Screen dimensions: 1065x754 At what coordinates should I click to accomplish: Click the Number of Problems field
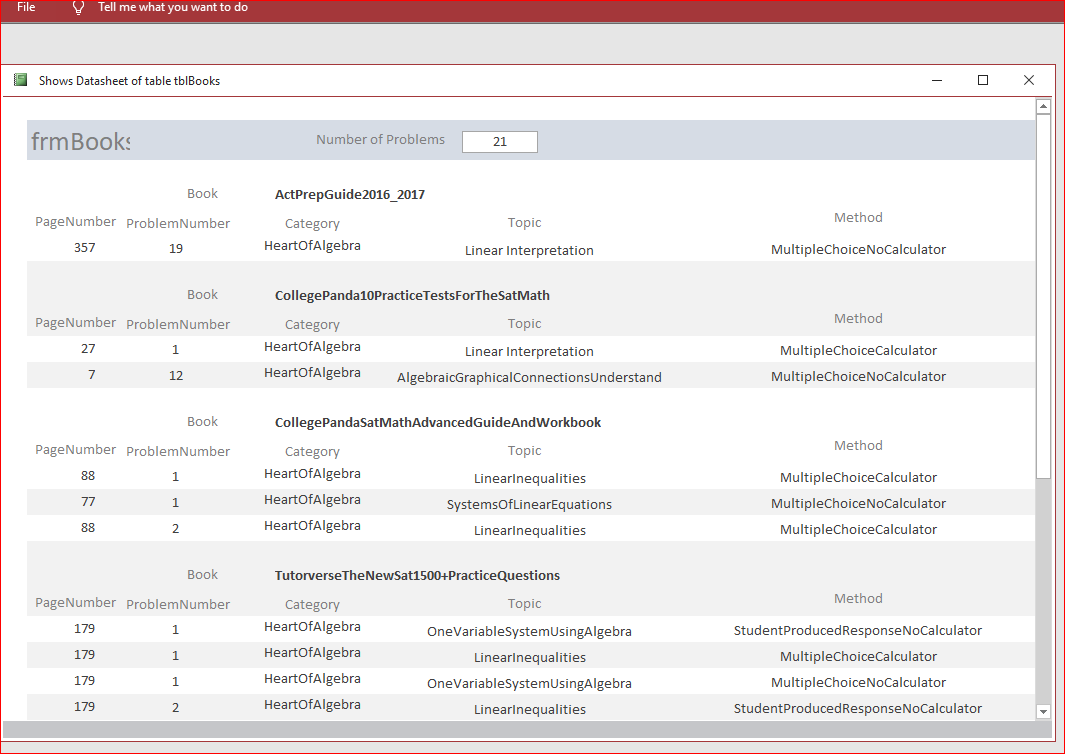point(500,141)
